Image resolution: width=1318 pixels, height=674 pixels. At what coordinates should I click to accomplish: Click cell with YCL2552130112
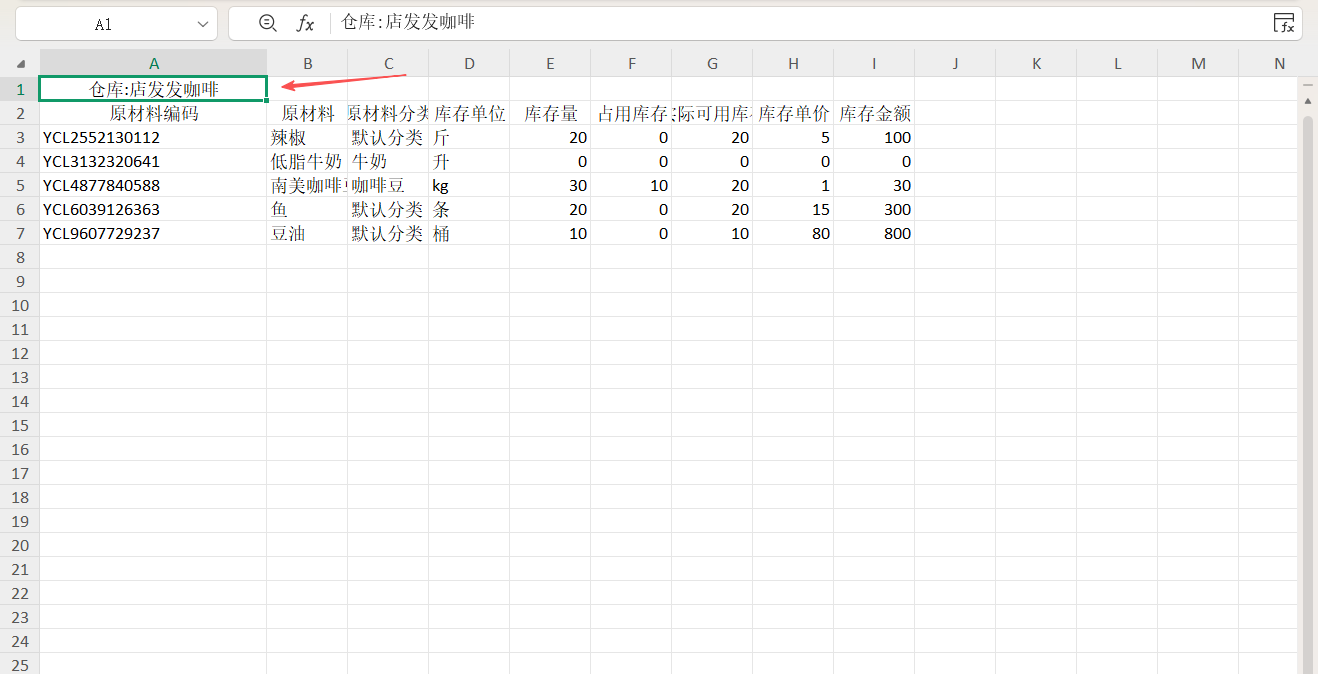tap(153, 137)
